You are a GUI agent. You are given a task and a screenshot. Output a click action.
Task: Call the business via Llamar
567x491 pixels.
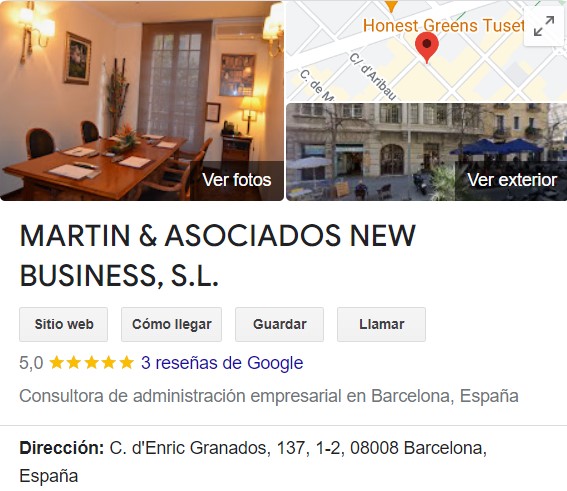click(381, 324)
